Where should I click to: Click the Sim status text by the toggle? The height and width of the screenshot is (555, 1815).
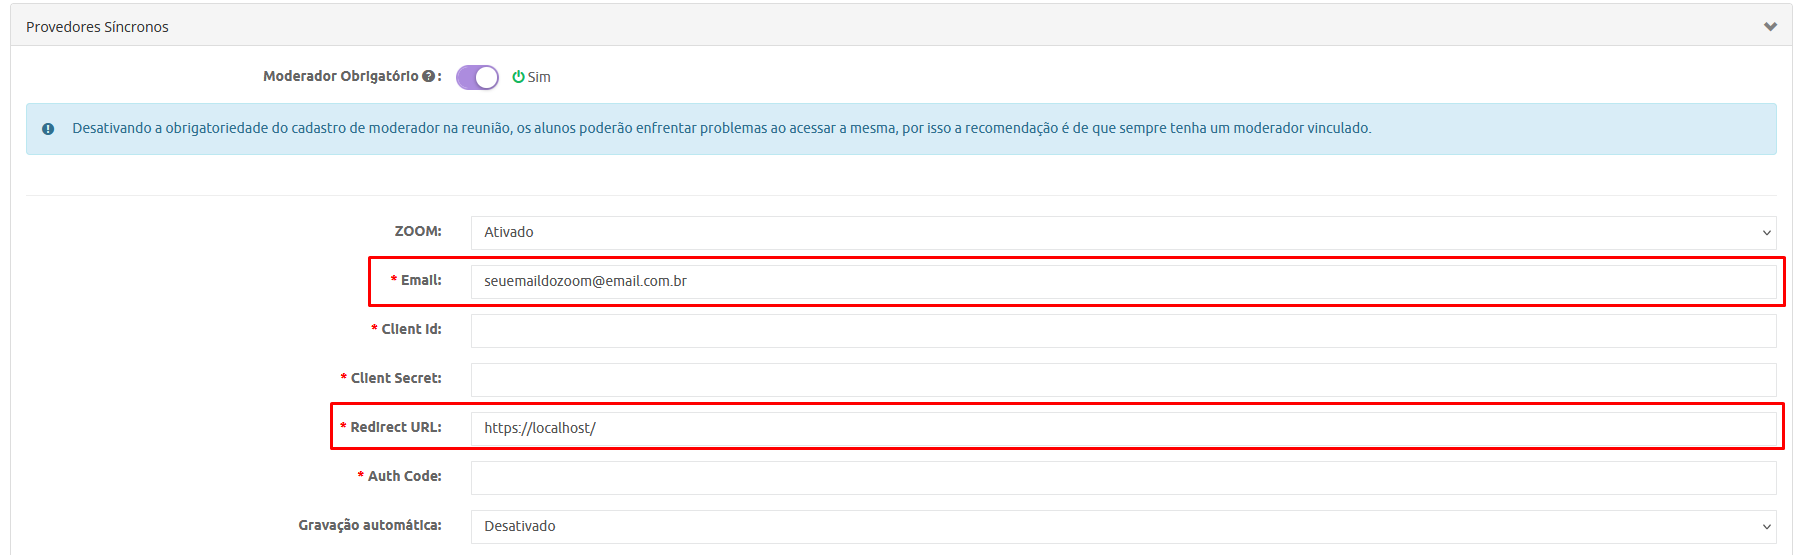click(539, 77)
